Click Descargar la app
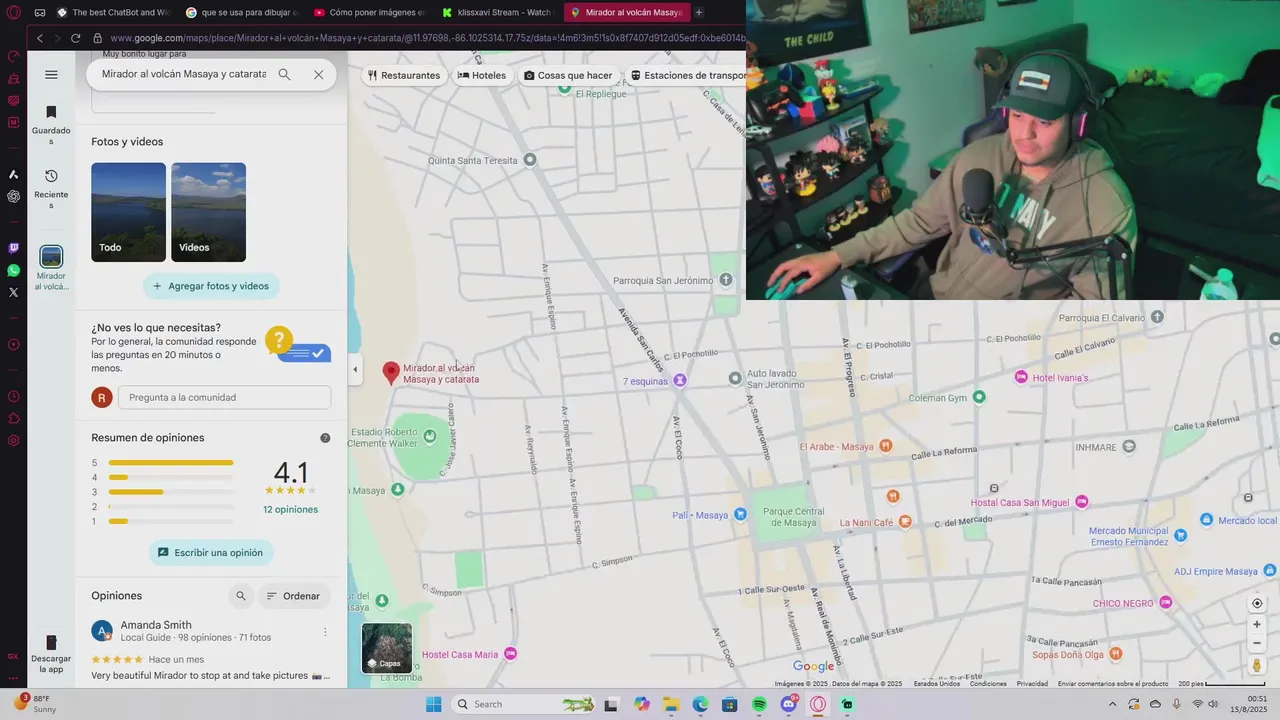1280x720 pixels. tap(51, 653)
